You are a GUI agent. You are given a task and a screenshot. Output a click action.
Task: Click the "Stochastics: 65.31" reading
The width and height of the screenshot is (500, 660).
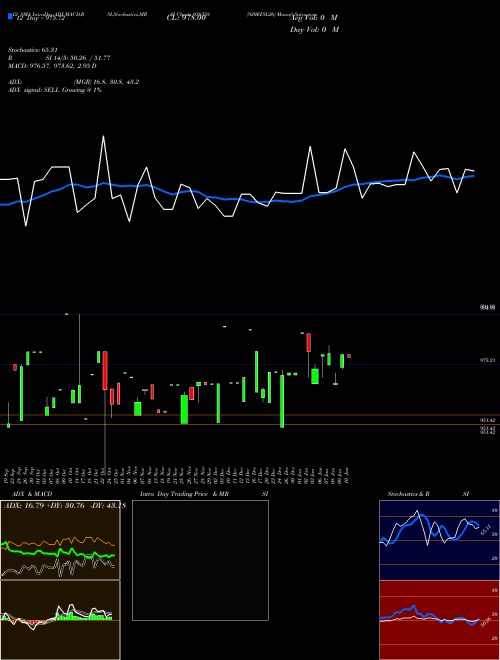point(32,50)
